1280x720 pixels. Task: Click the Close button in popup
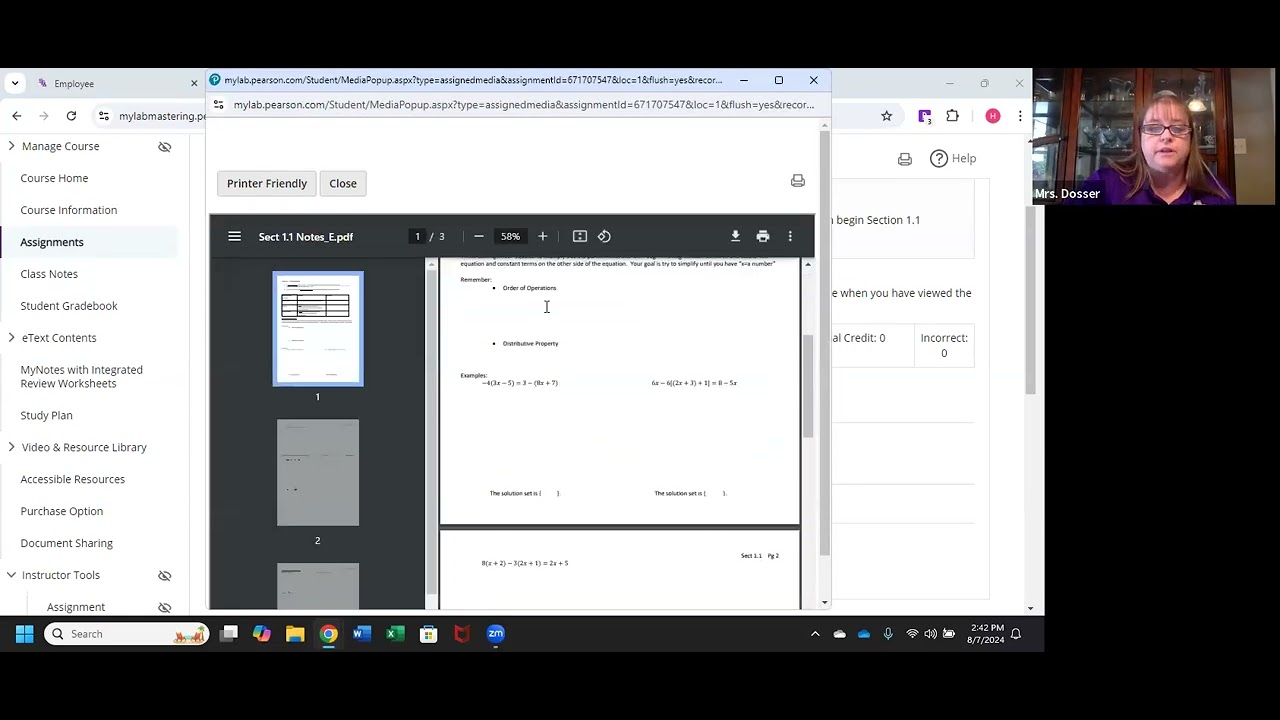pos(343,183)
